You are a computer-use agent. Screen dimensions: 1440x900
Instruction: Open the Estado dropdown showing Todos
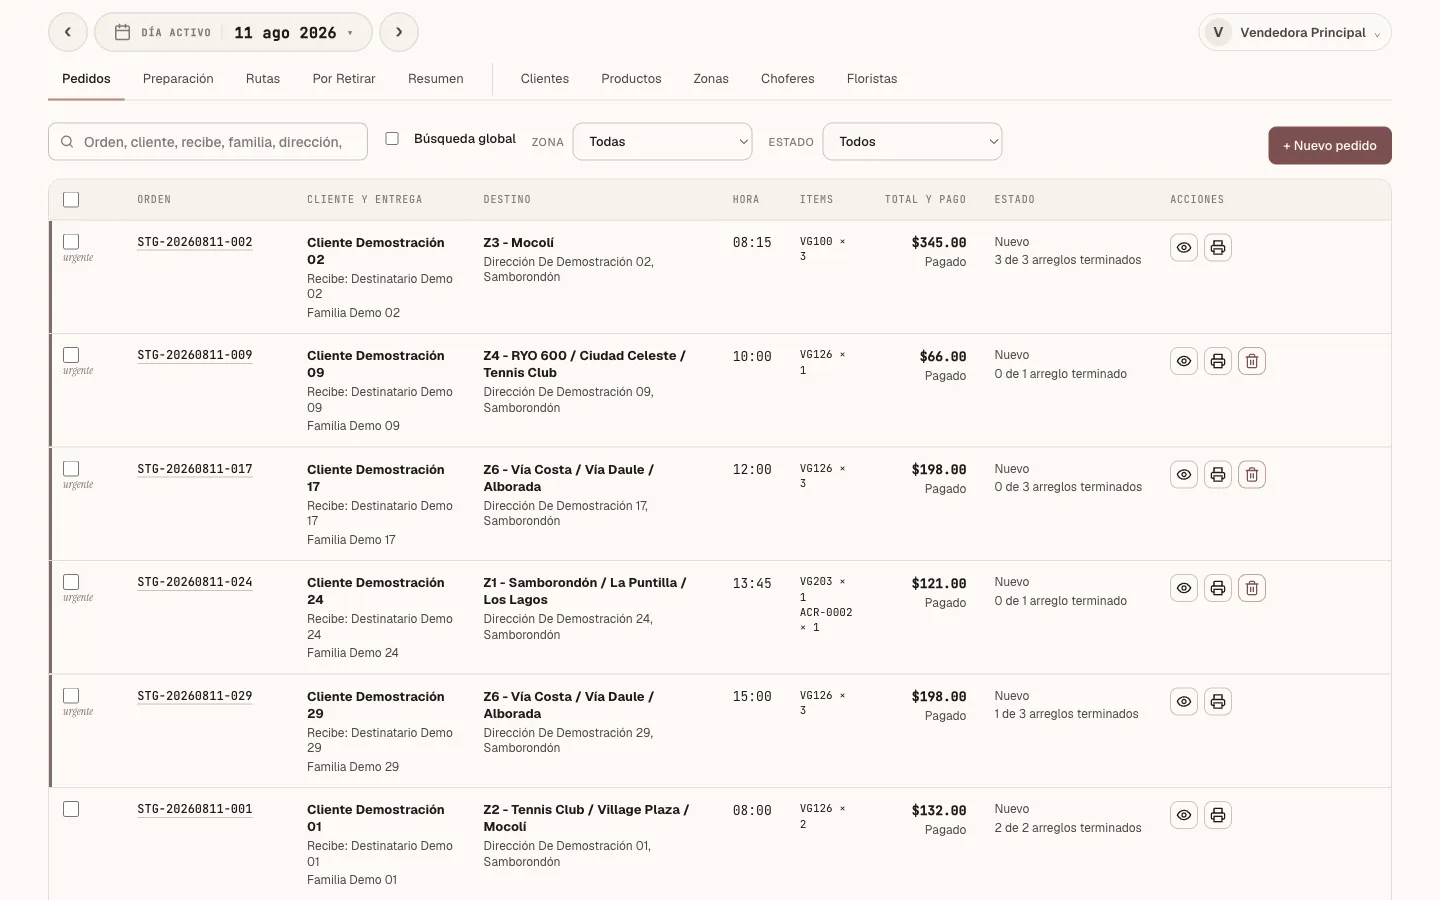click(x=912, y=142)
